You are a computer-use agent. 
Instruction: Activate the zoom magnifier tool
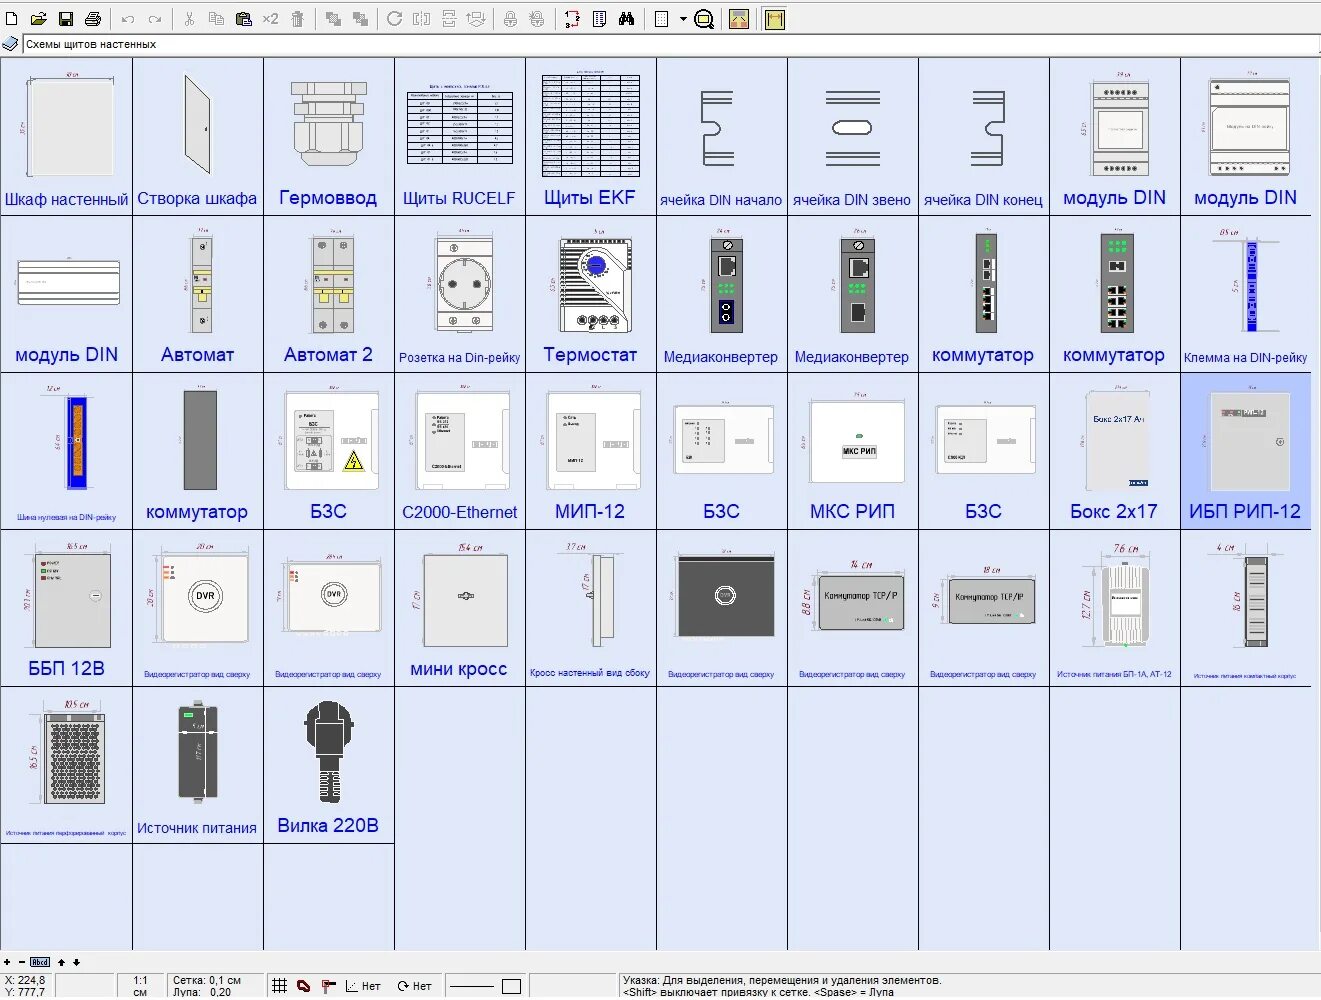coord(704,19)
